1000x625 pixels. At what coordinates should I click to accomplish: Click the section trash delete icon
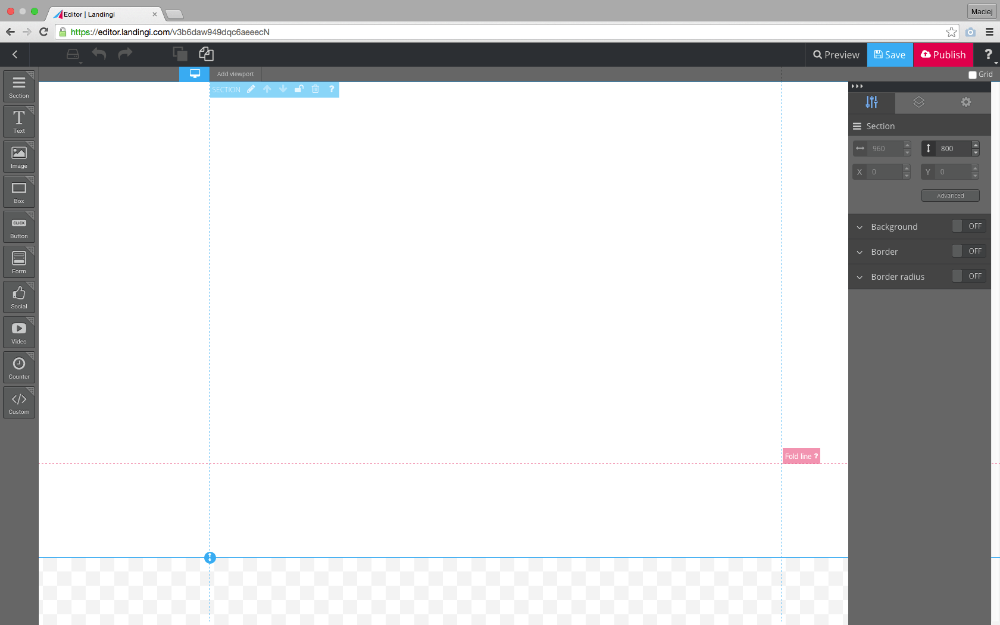click(315, 89)
